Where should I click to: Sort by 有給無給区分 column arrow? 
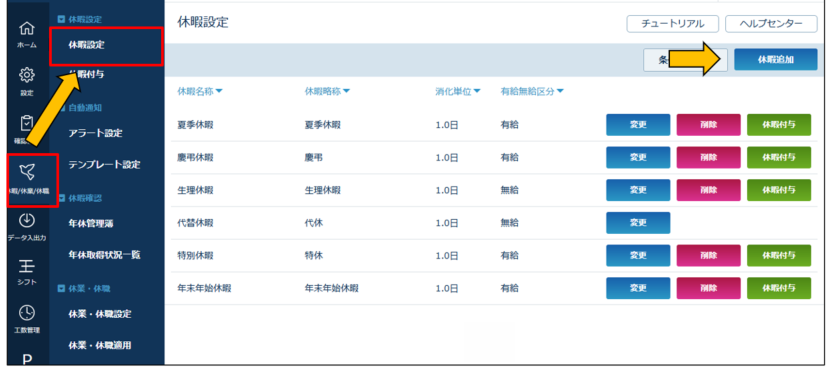560,92
